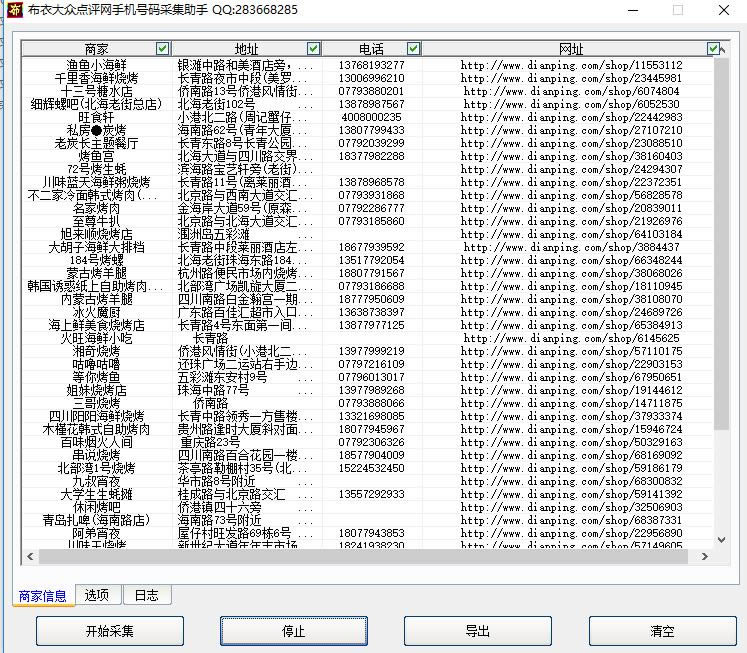This screenshot has height=653, width=747.
Task: Select the 商家信息 tab
Action: (43, 596)
